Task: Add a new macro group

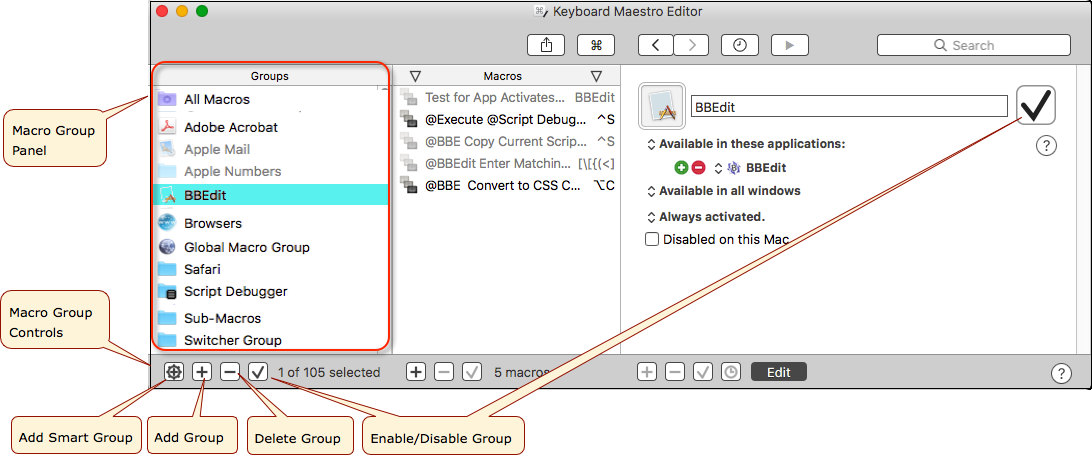Action: click(x=202, y=372)
